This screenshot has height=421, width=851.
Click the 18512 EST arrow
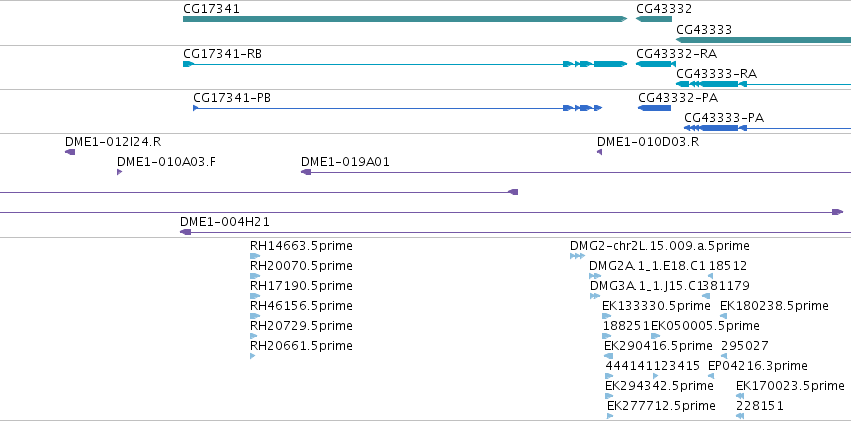pyautogui.click(x=710, y=276)
